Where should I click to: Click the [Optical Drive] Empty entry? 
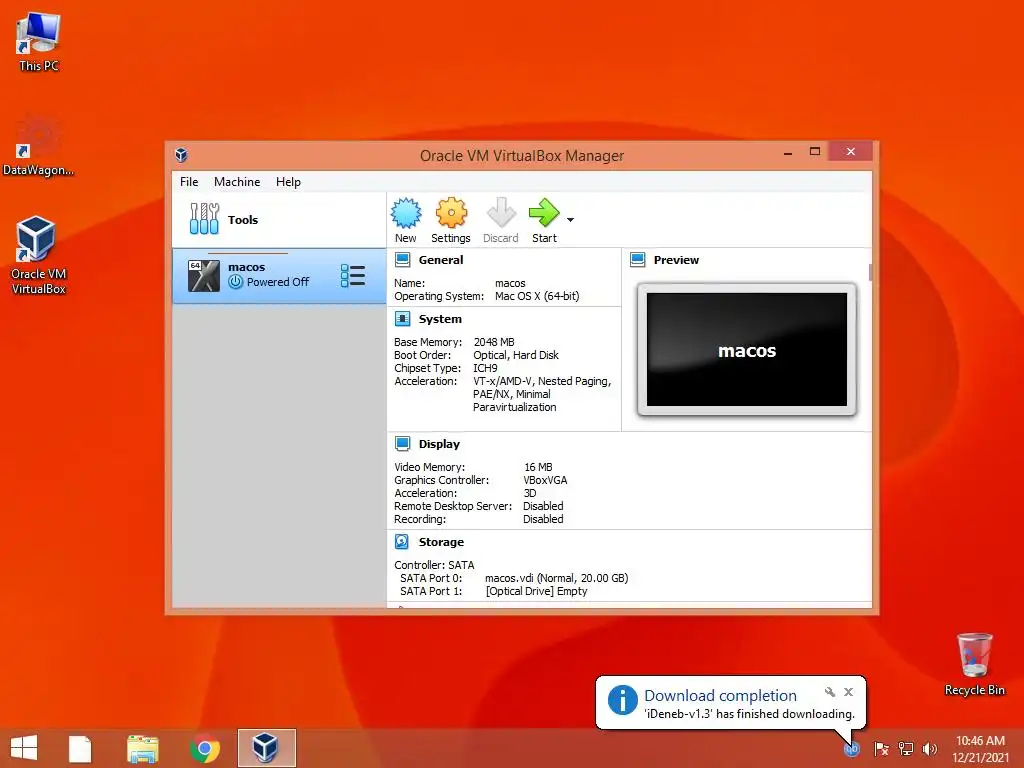[537, 591]
